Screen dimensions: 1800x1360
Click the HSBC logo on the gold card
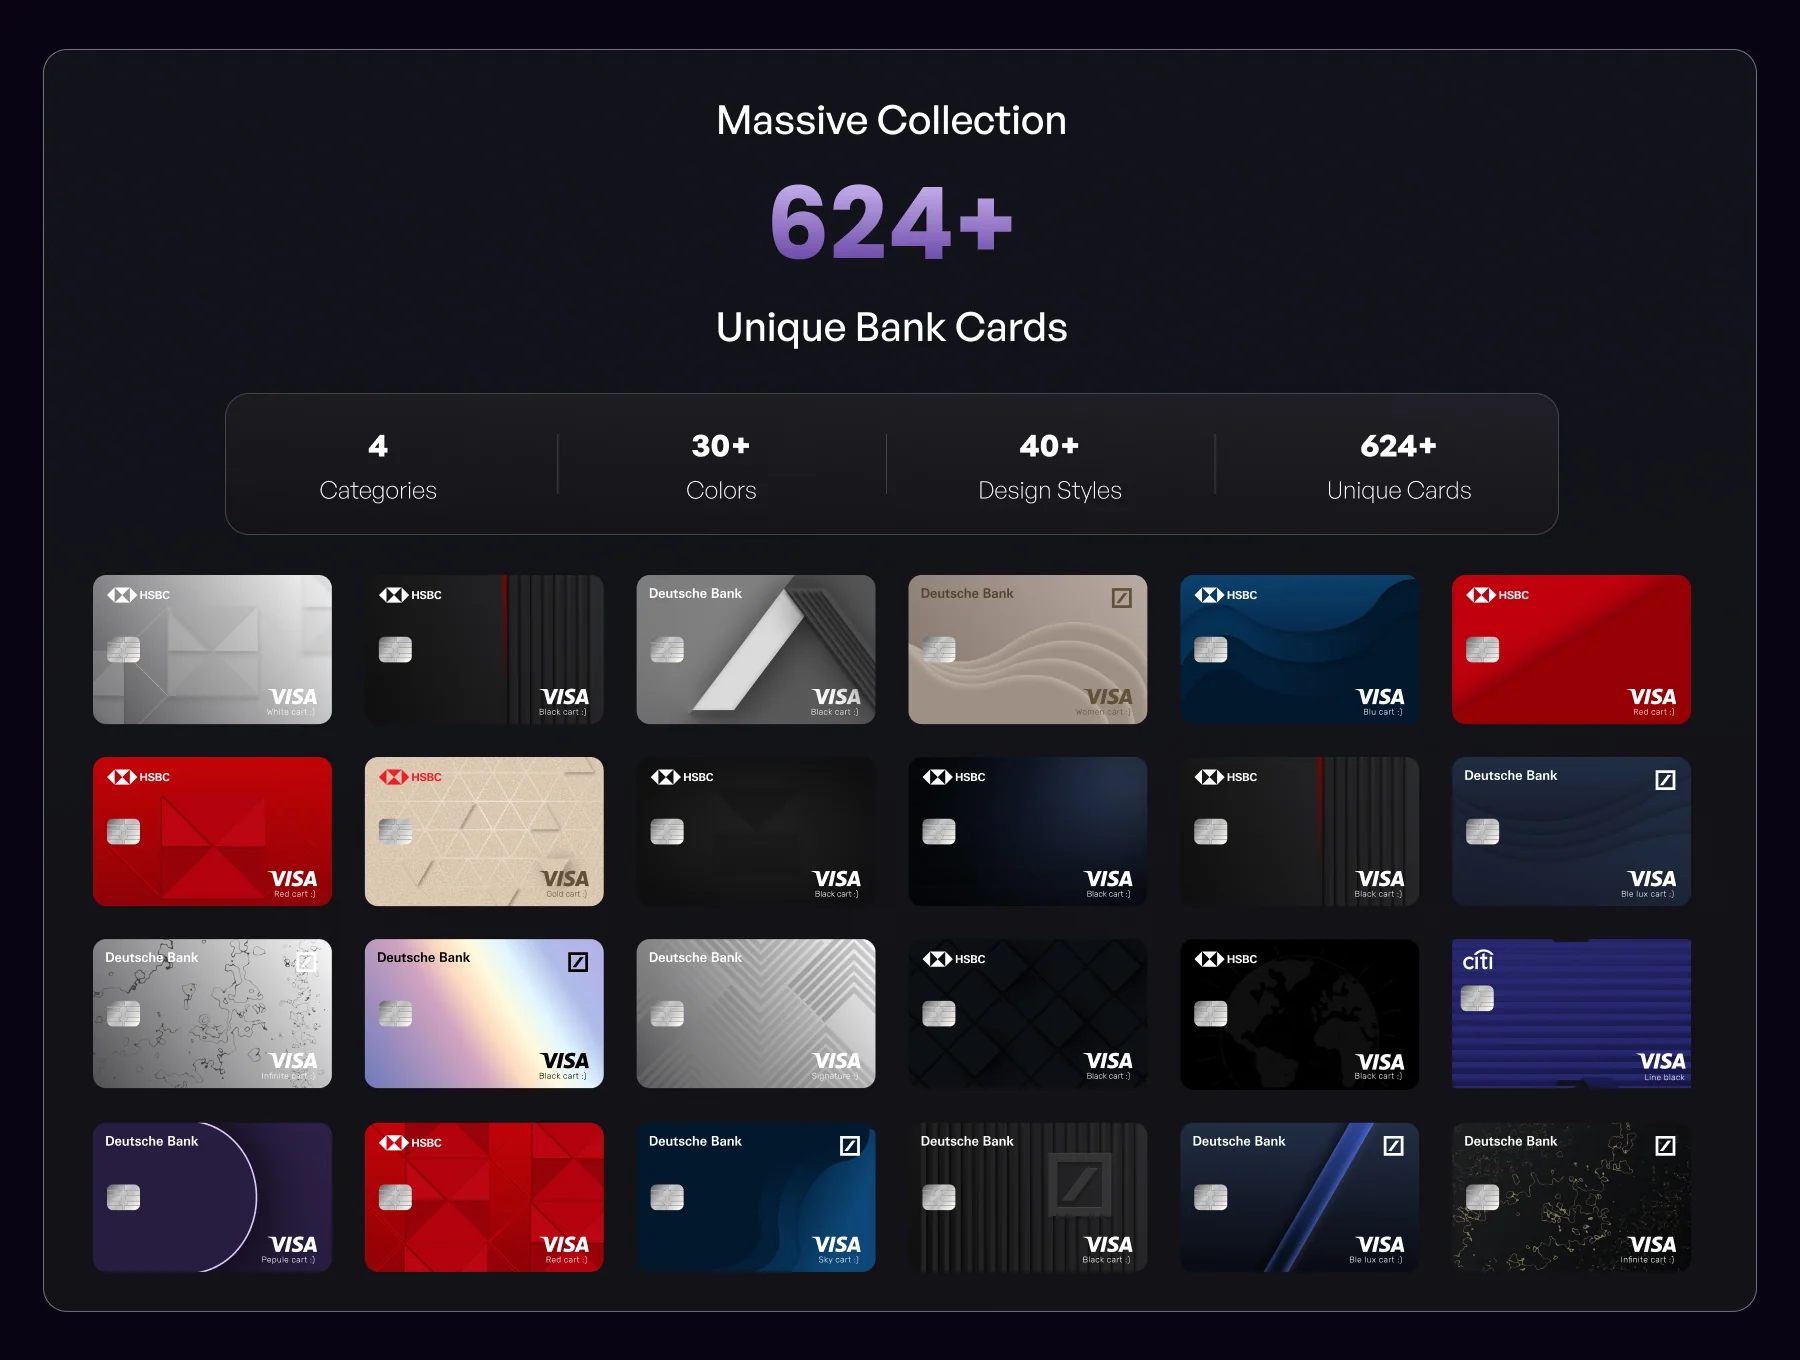pos(410,777)
